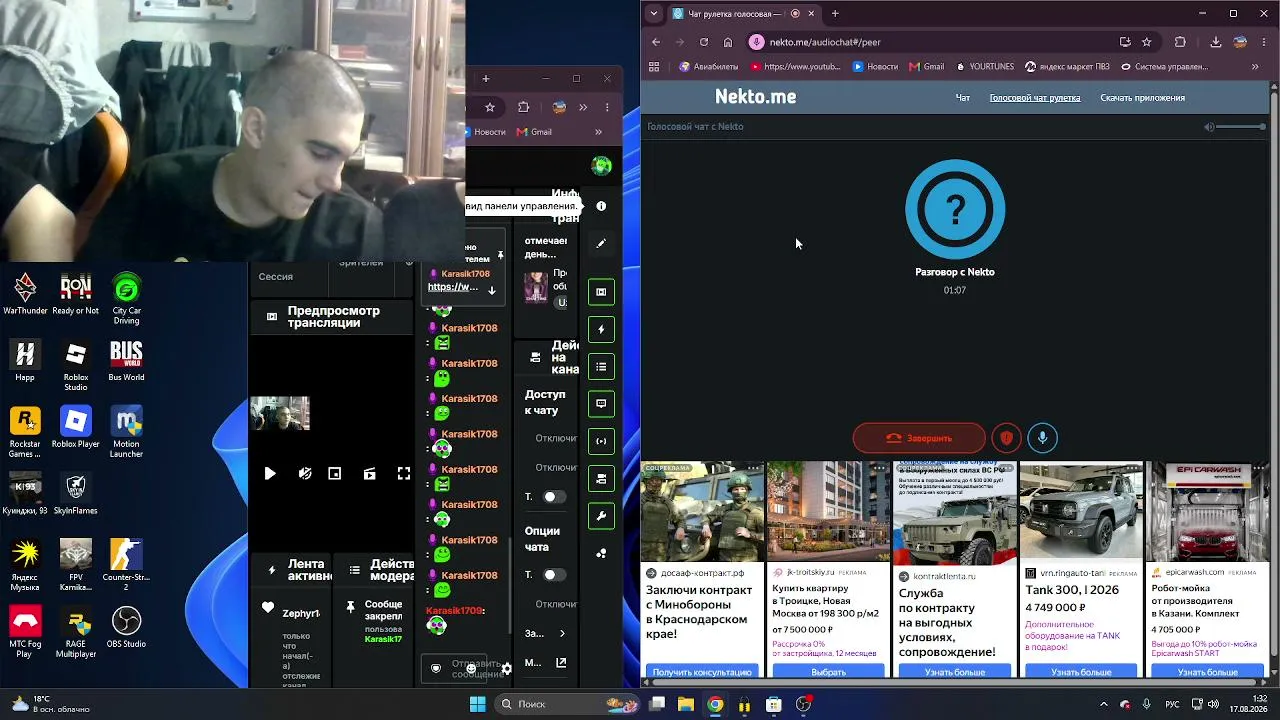Open RAGE Multiplayer desktop icon
This screenshot has width=1280, height=720.
coord(76,632)
